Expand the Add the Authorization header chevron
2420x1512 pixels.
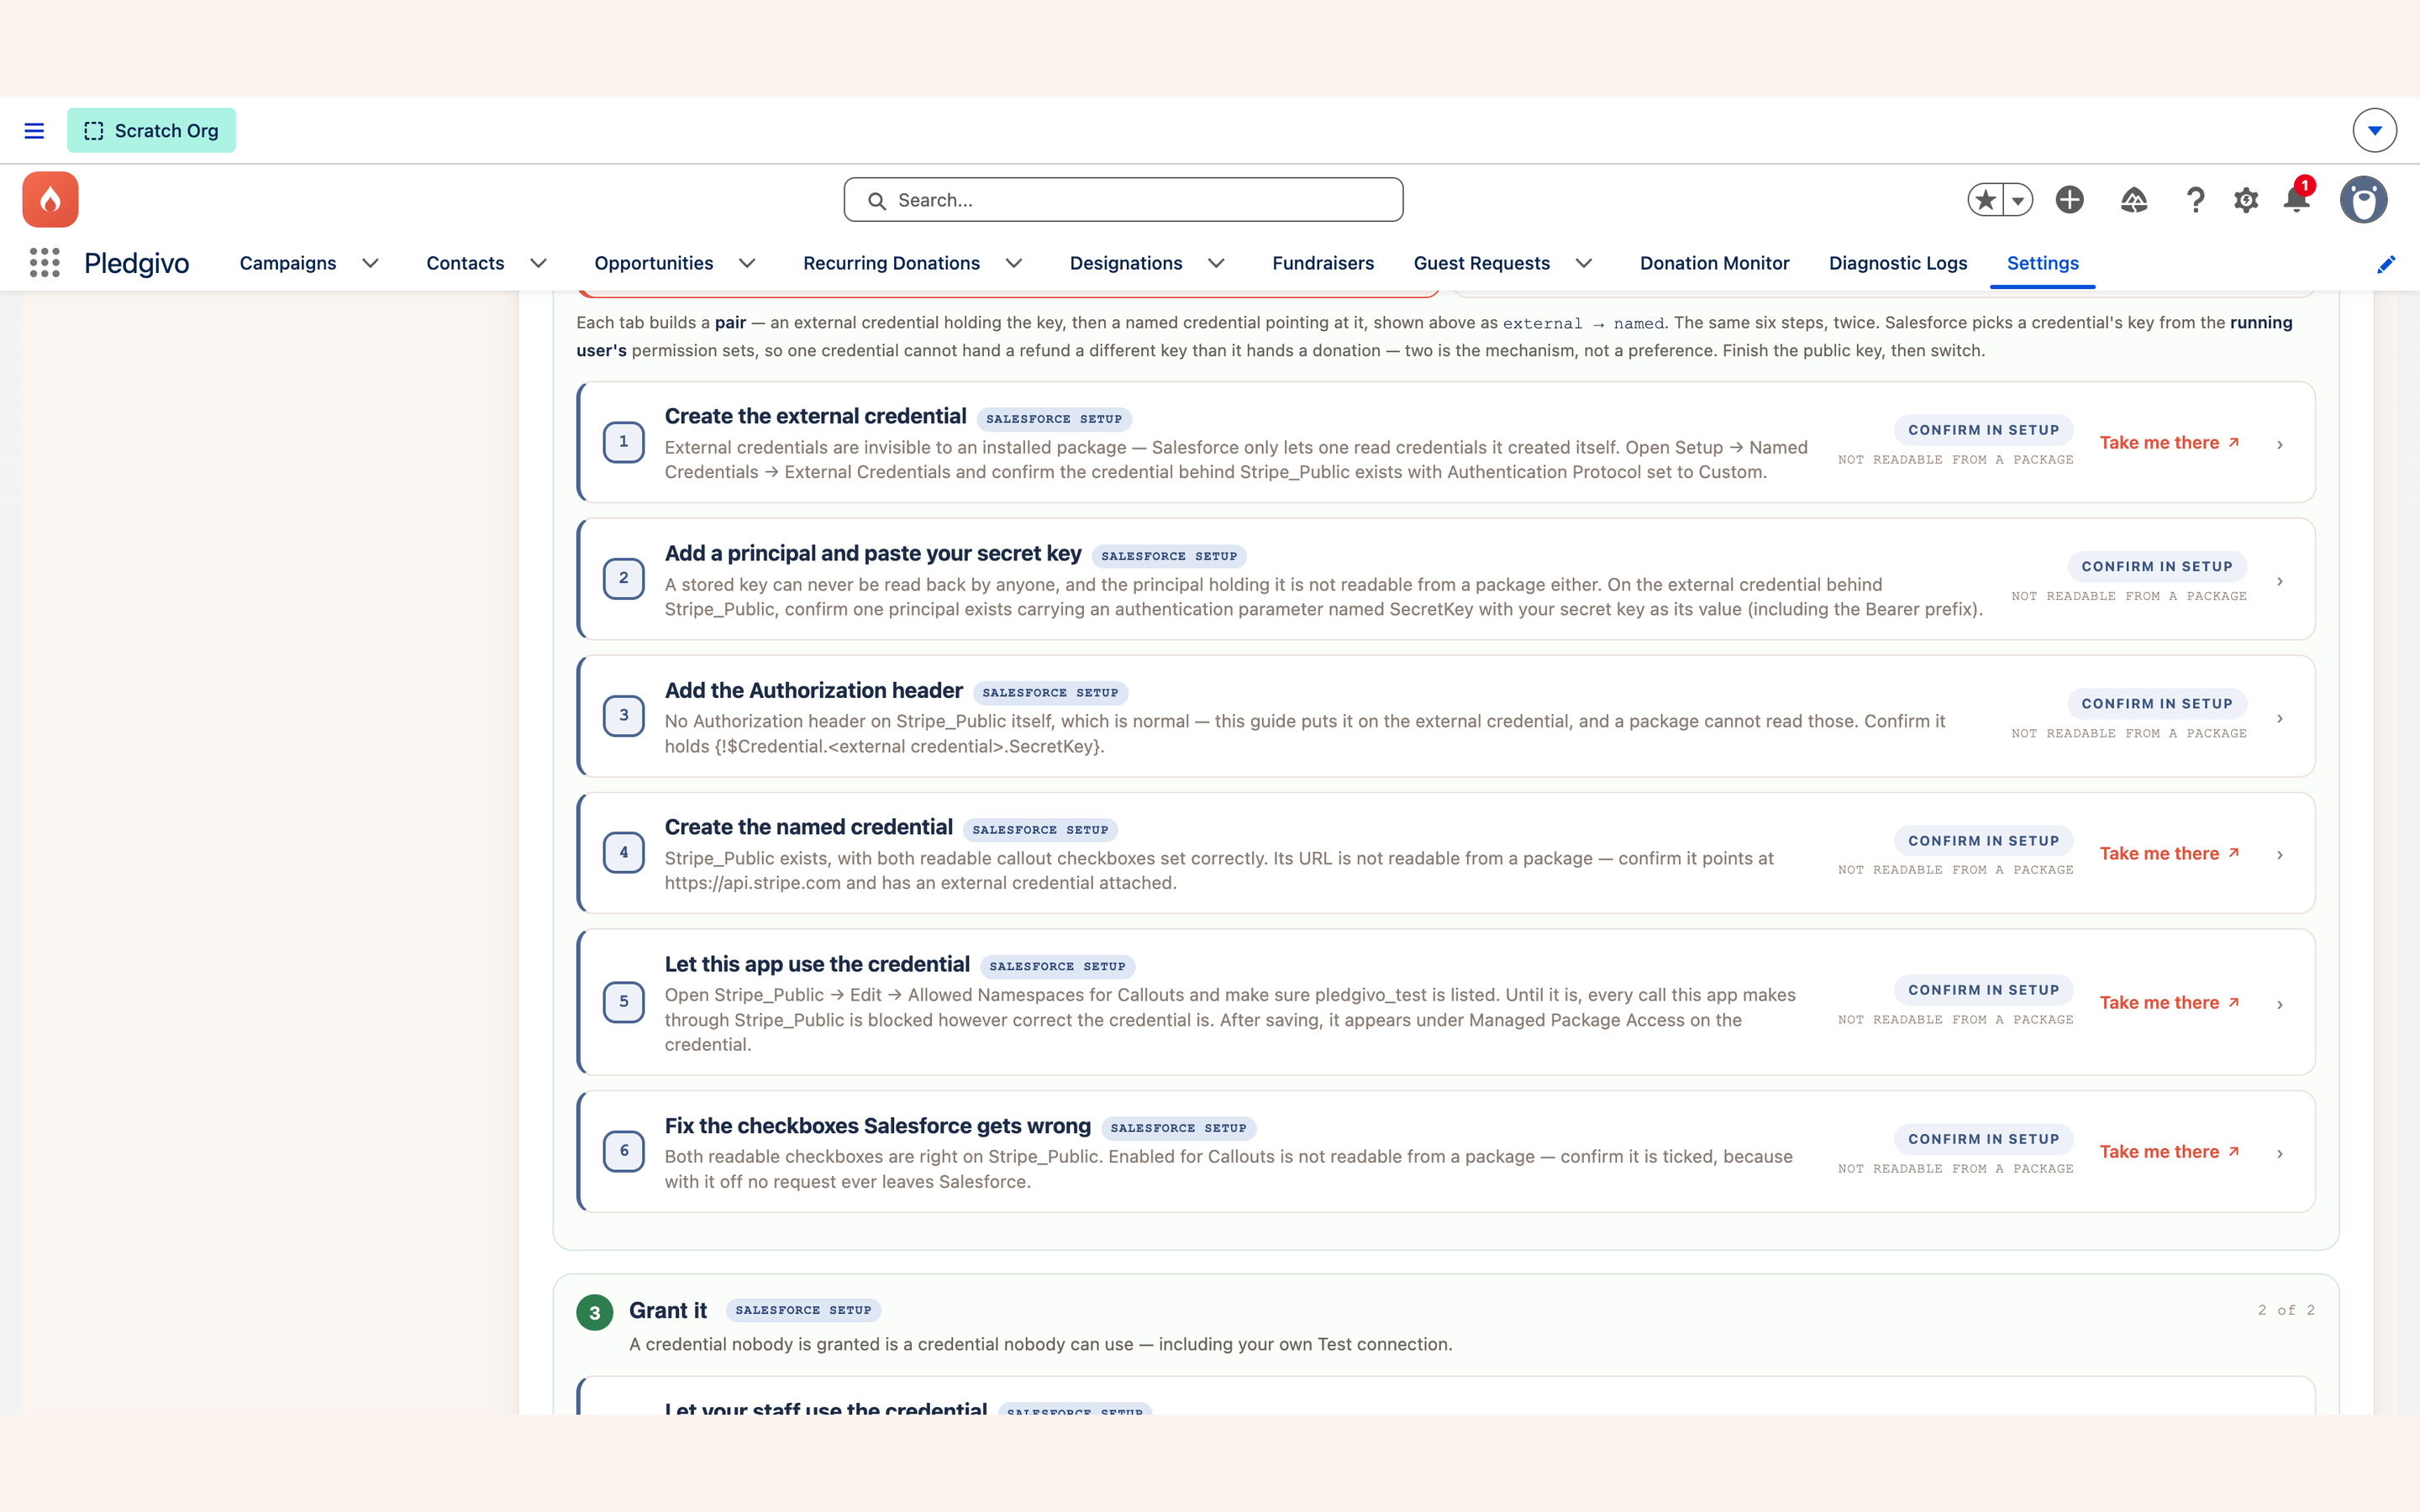pos(2280,718)
